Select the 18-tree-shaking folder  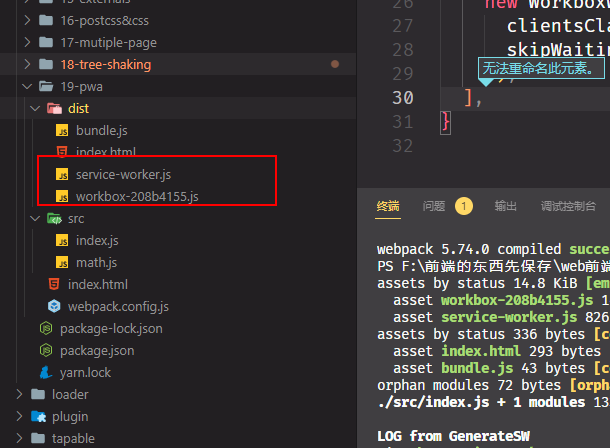[105, 64]
